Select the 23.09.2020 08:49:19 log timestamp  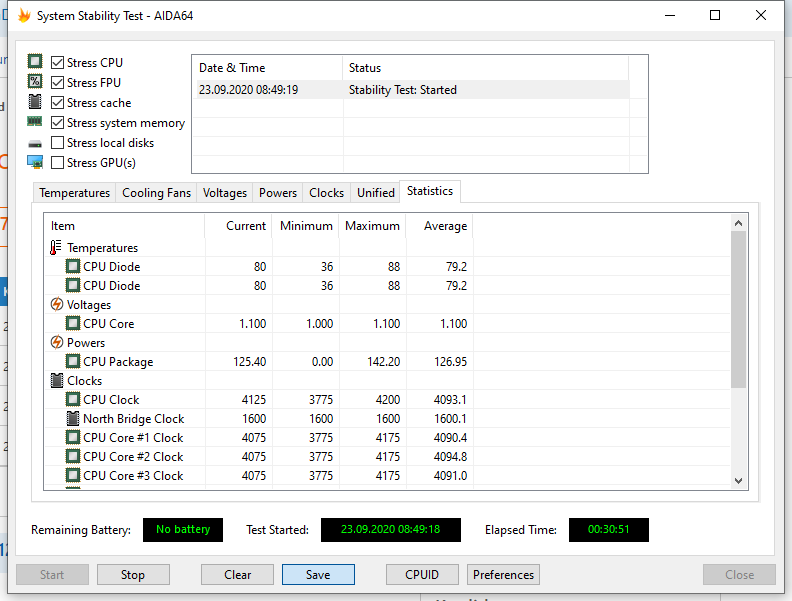[x=249, y=90]
